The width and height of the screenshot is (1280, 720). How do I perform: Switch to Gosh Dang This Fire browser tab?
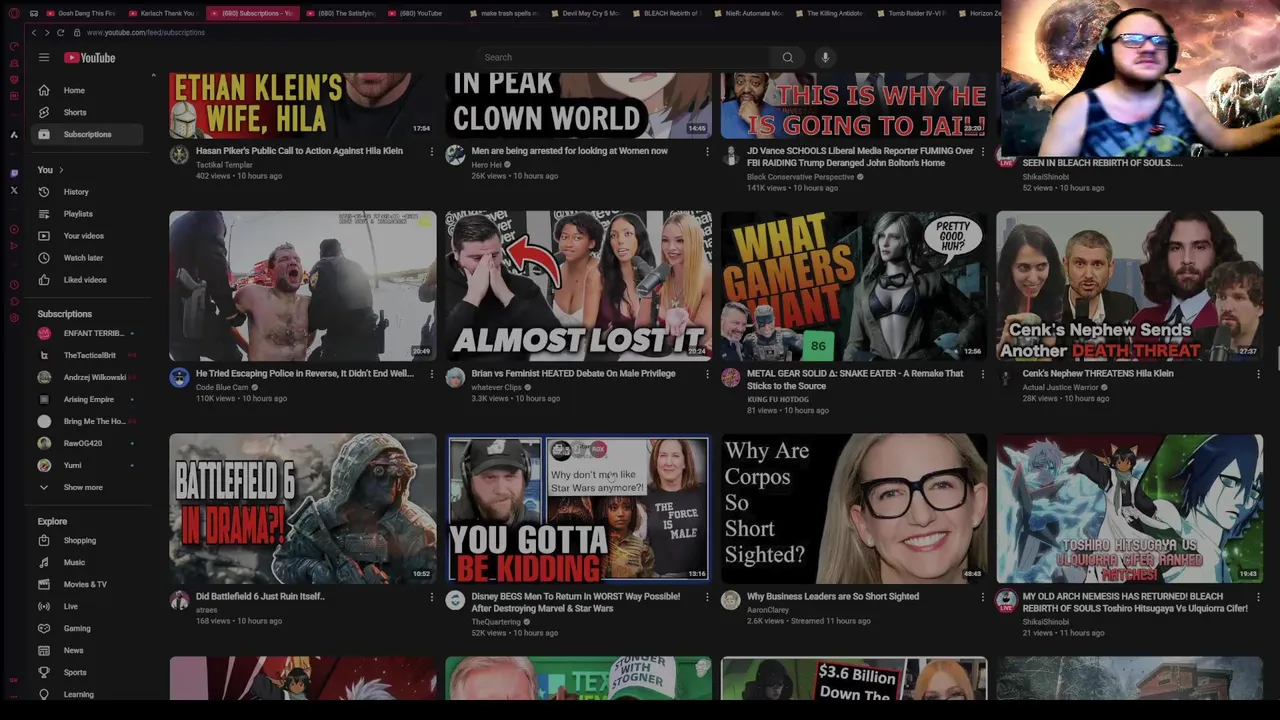pyautogui.click(x=83, y=13)
